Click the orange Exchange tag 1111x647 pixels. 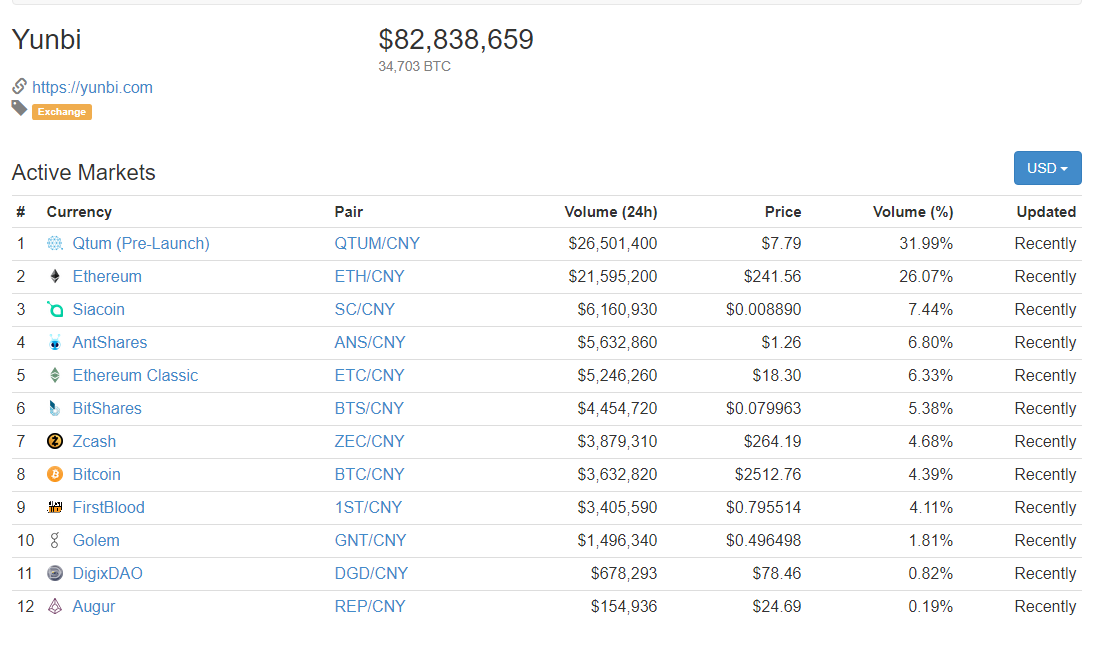(x=62, y=112)
